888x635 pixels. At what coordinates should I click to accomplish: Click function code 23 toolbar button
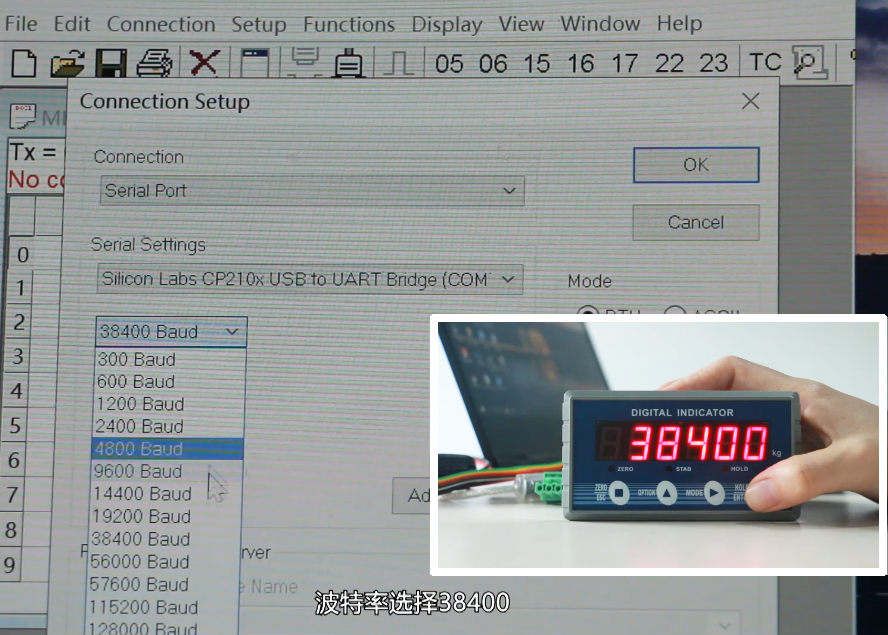tap(713, 64)
